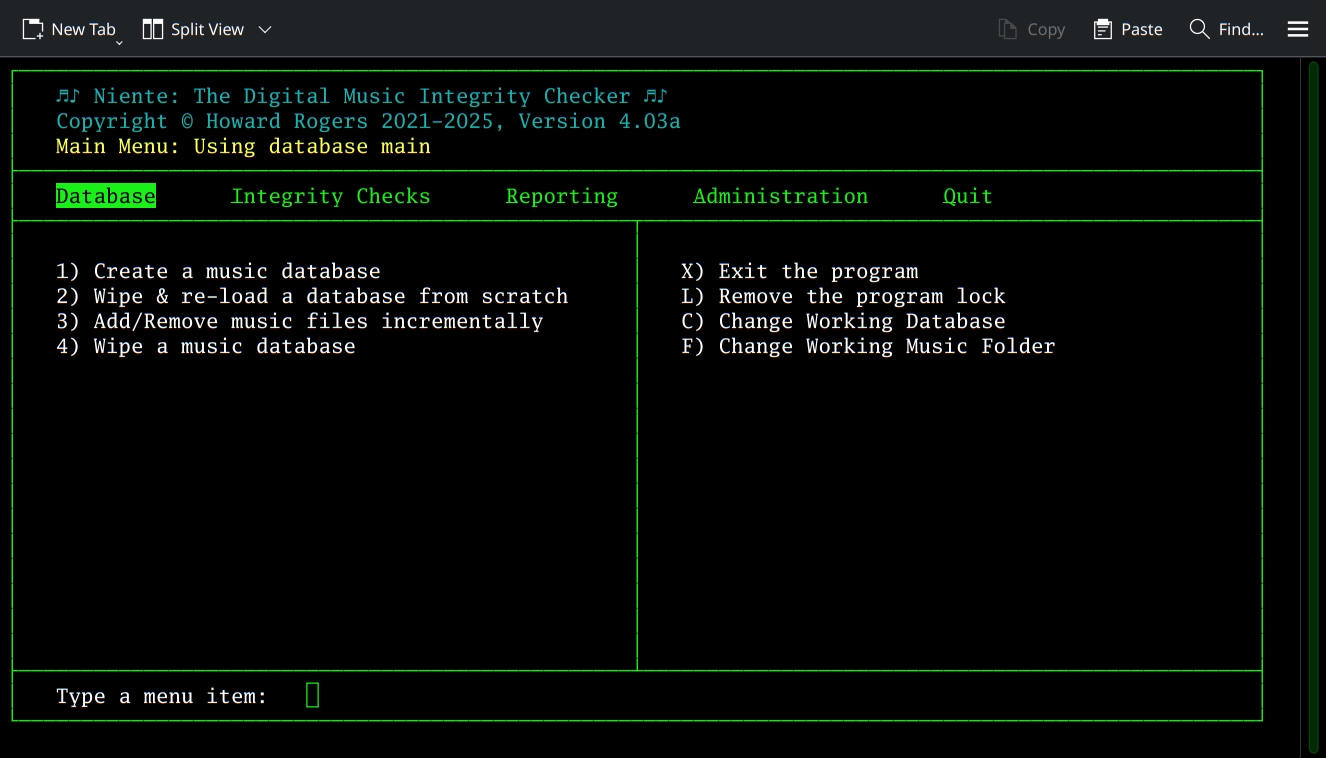Expand the Database menu
Screen dimensions: 1326x758
tap(105, 195)
